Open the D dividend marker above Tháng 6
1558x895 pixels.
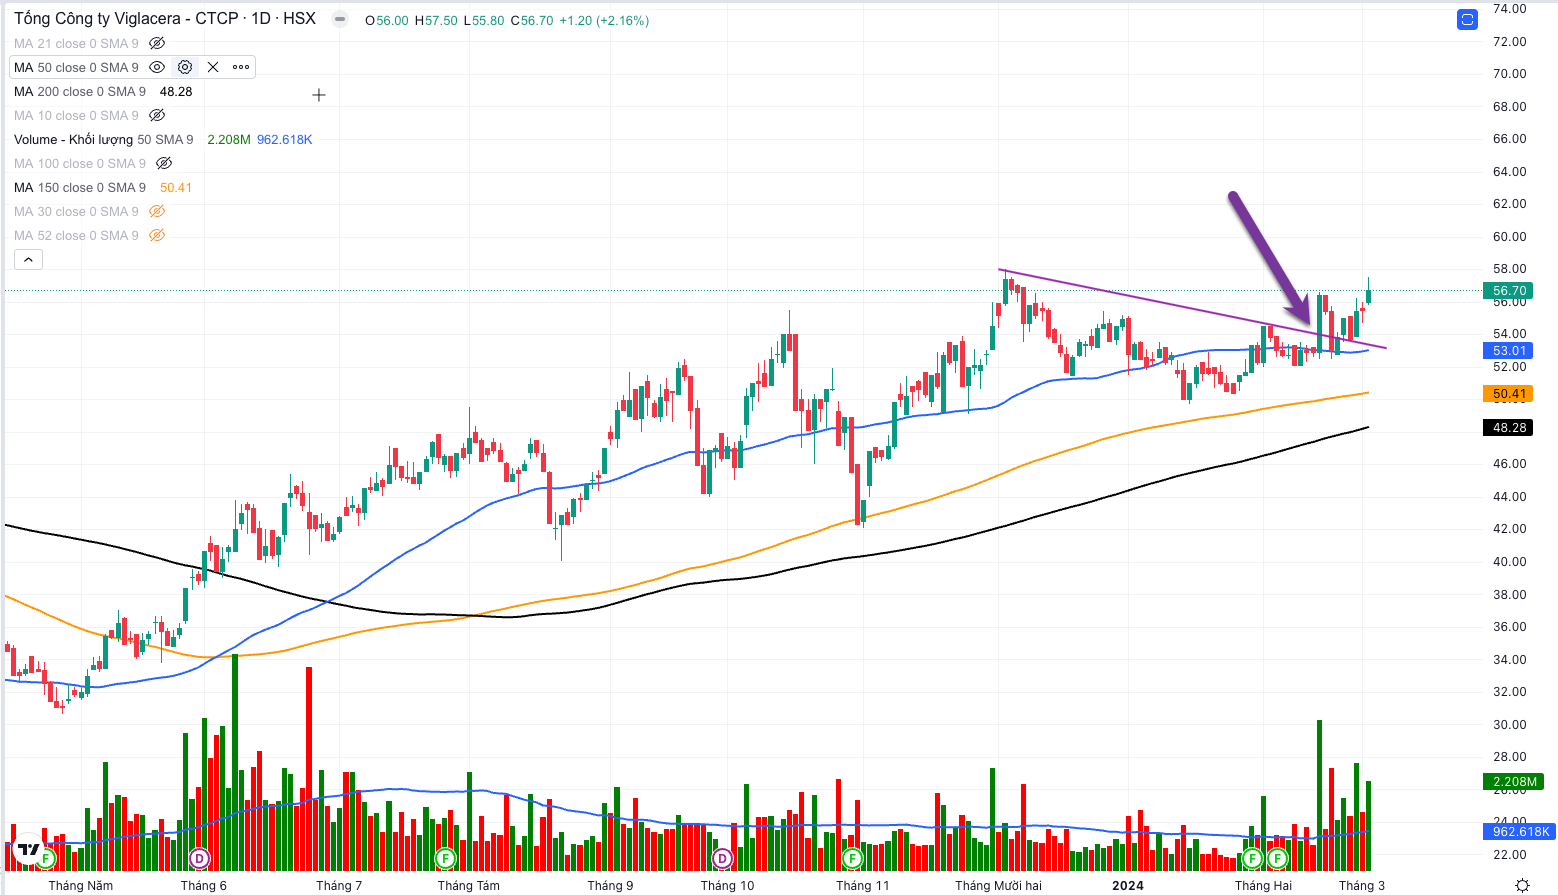click(x=199, y=858)
